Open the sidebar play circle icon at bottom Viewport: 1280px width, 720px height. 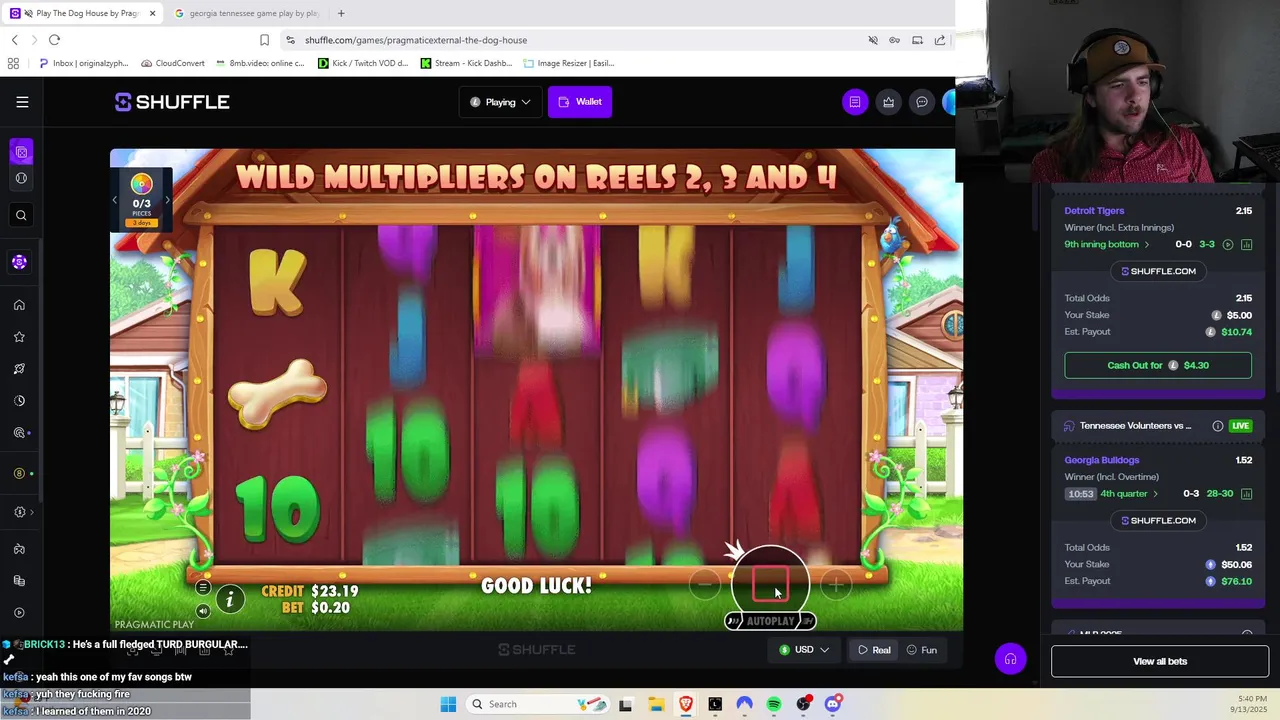[19, 613]
